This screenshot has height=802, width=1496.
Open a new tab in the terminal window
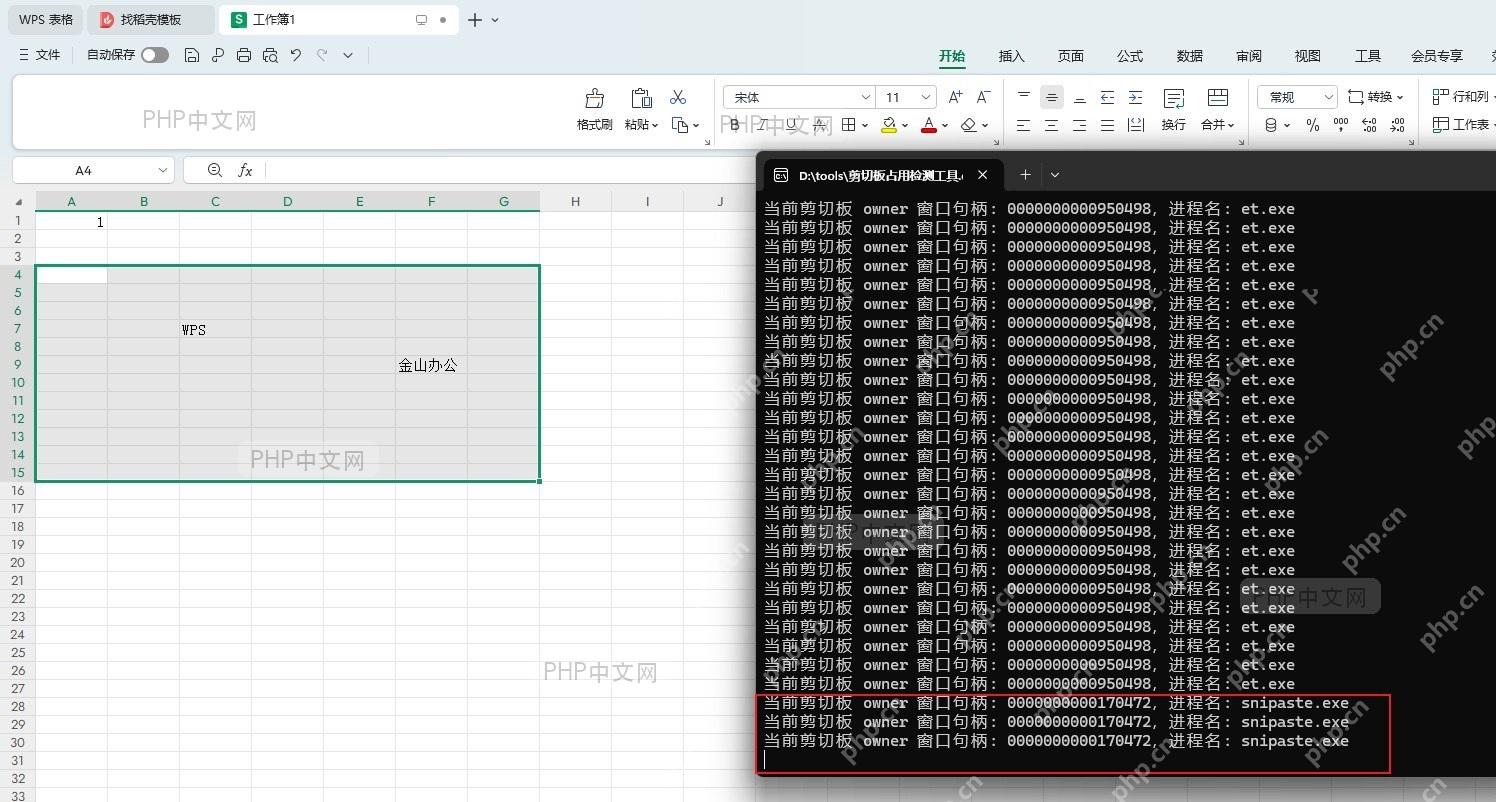[1025, 175]
